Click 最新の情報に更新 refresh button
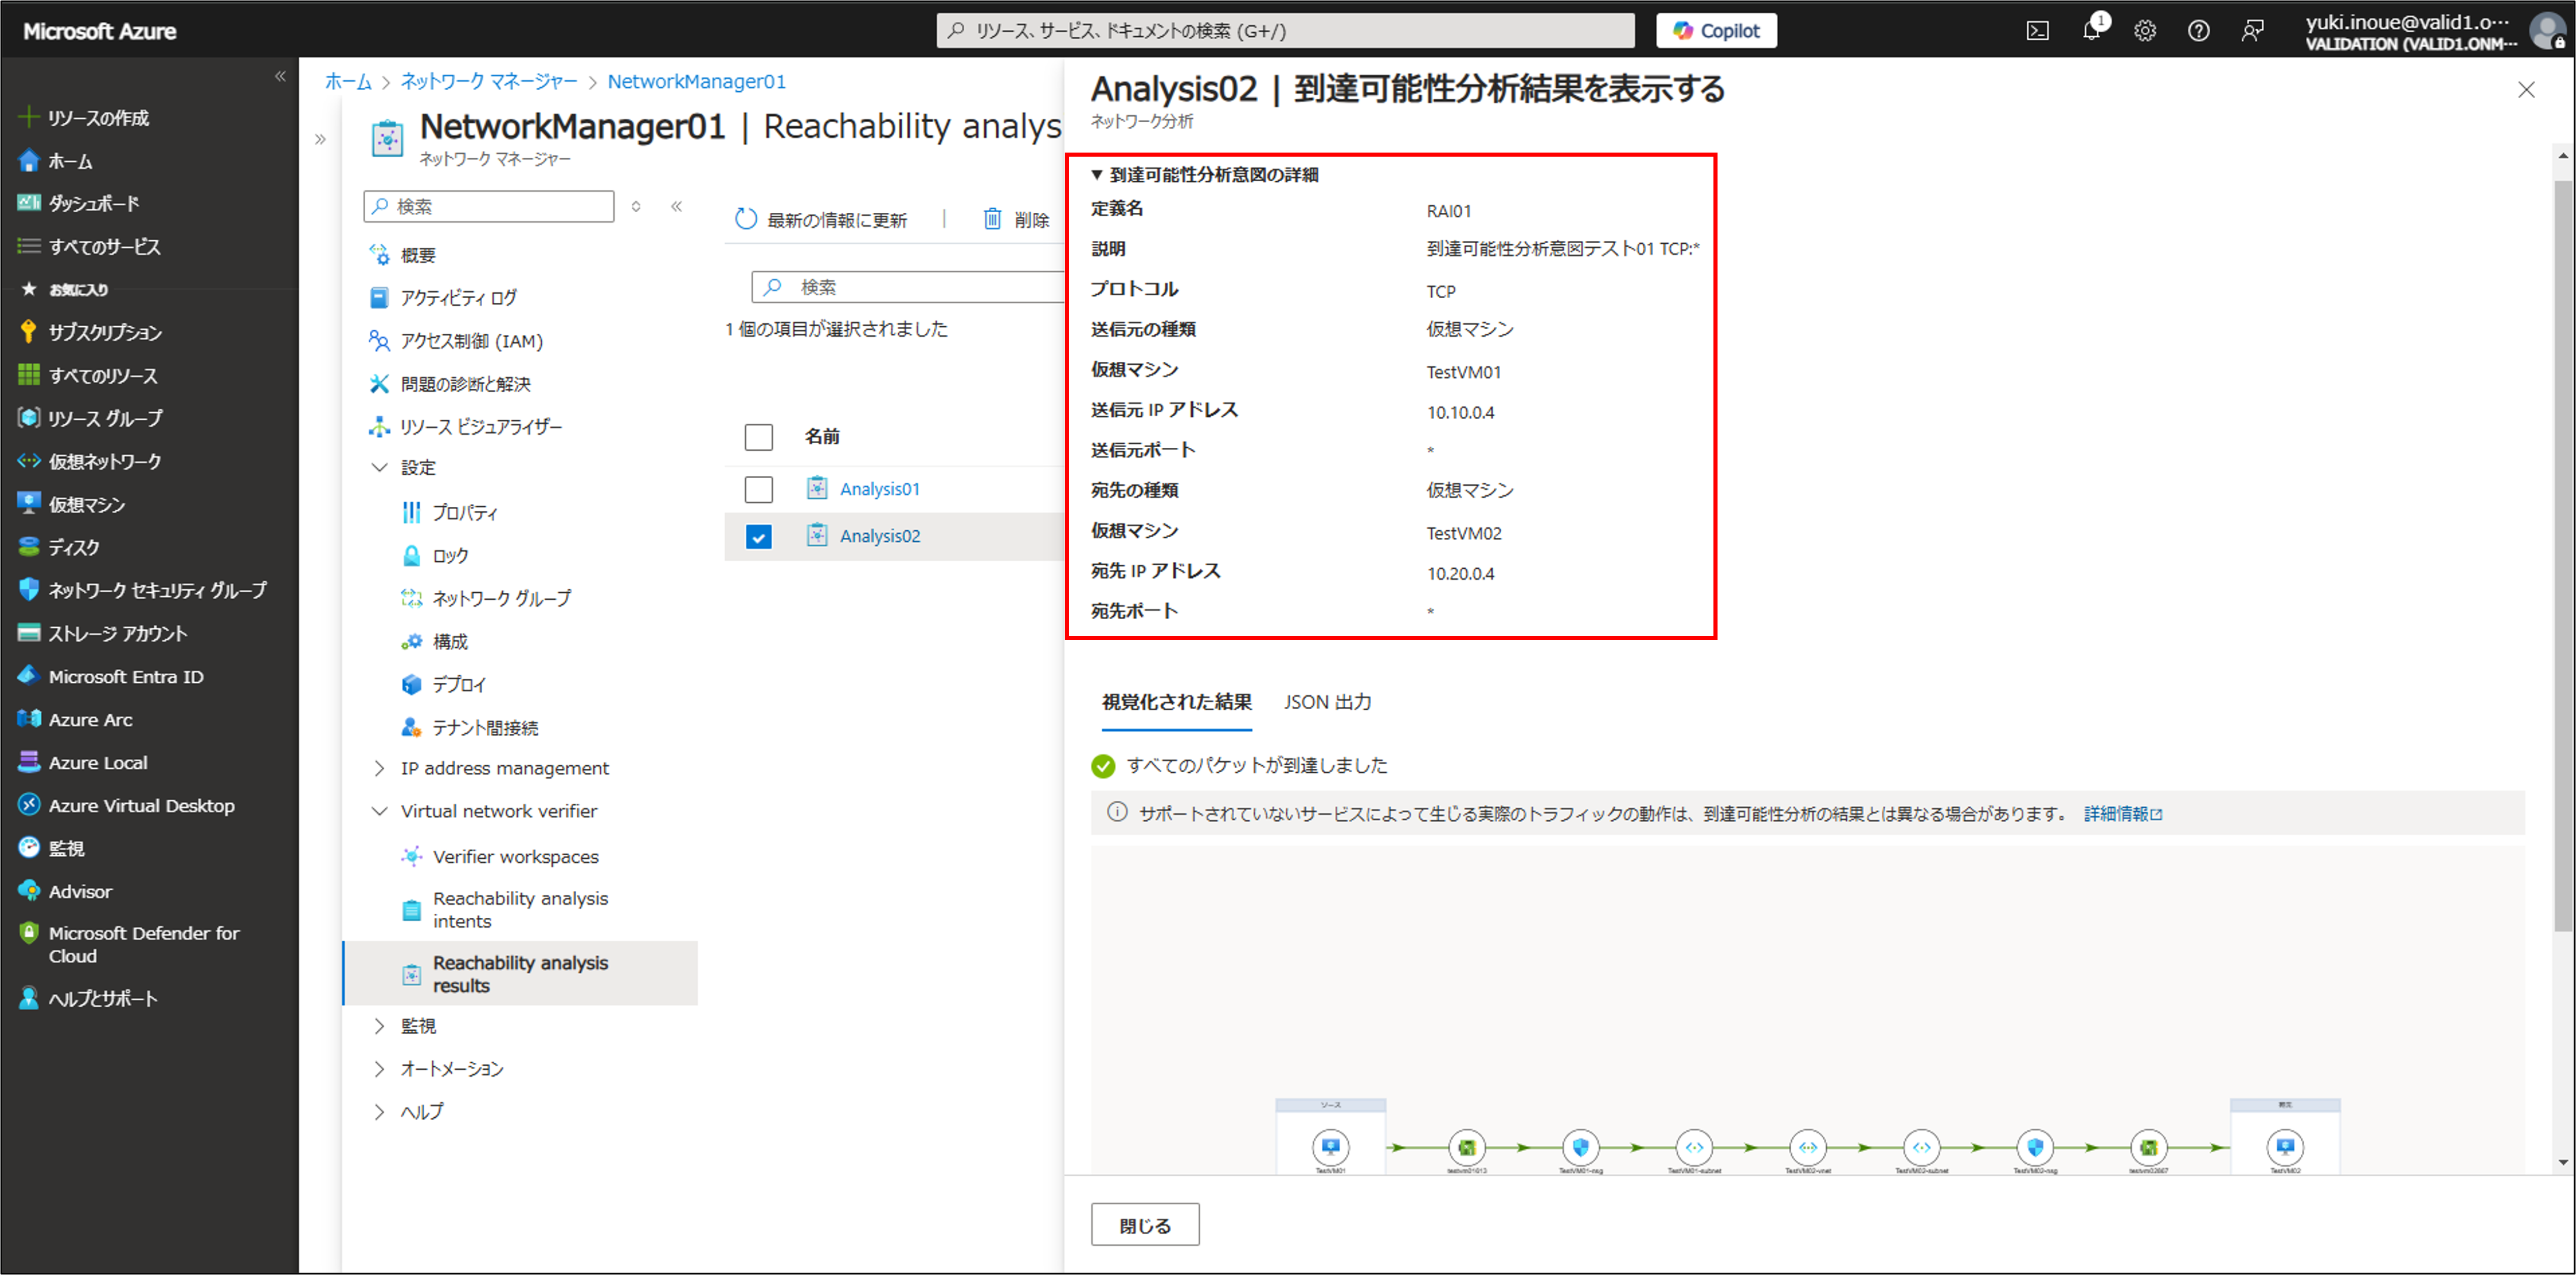 tap(821, 219)
